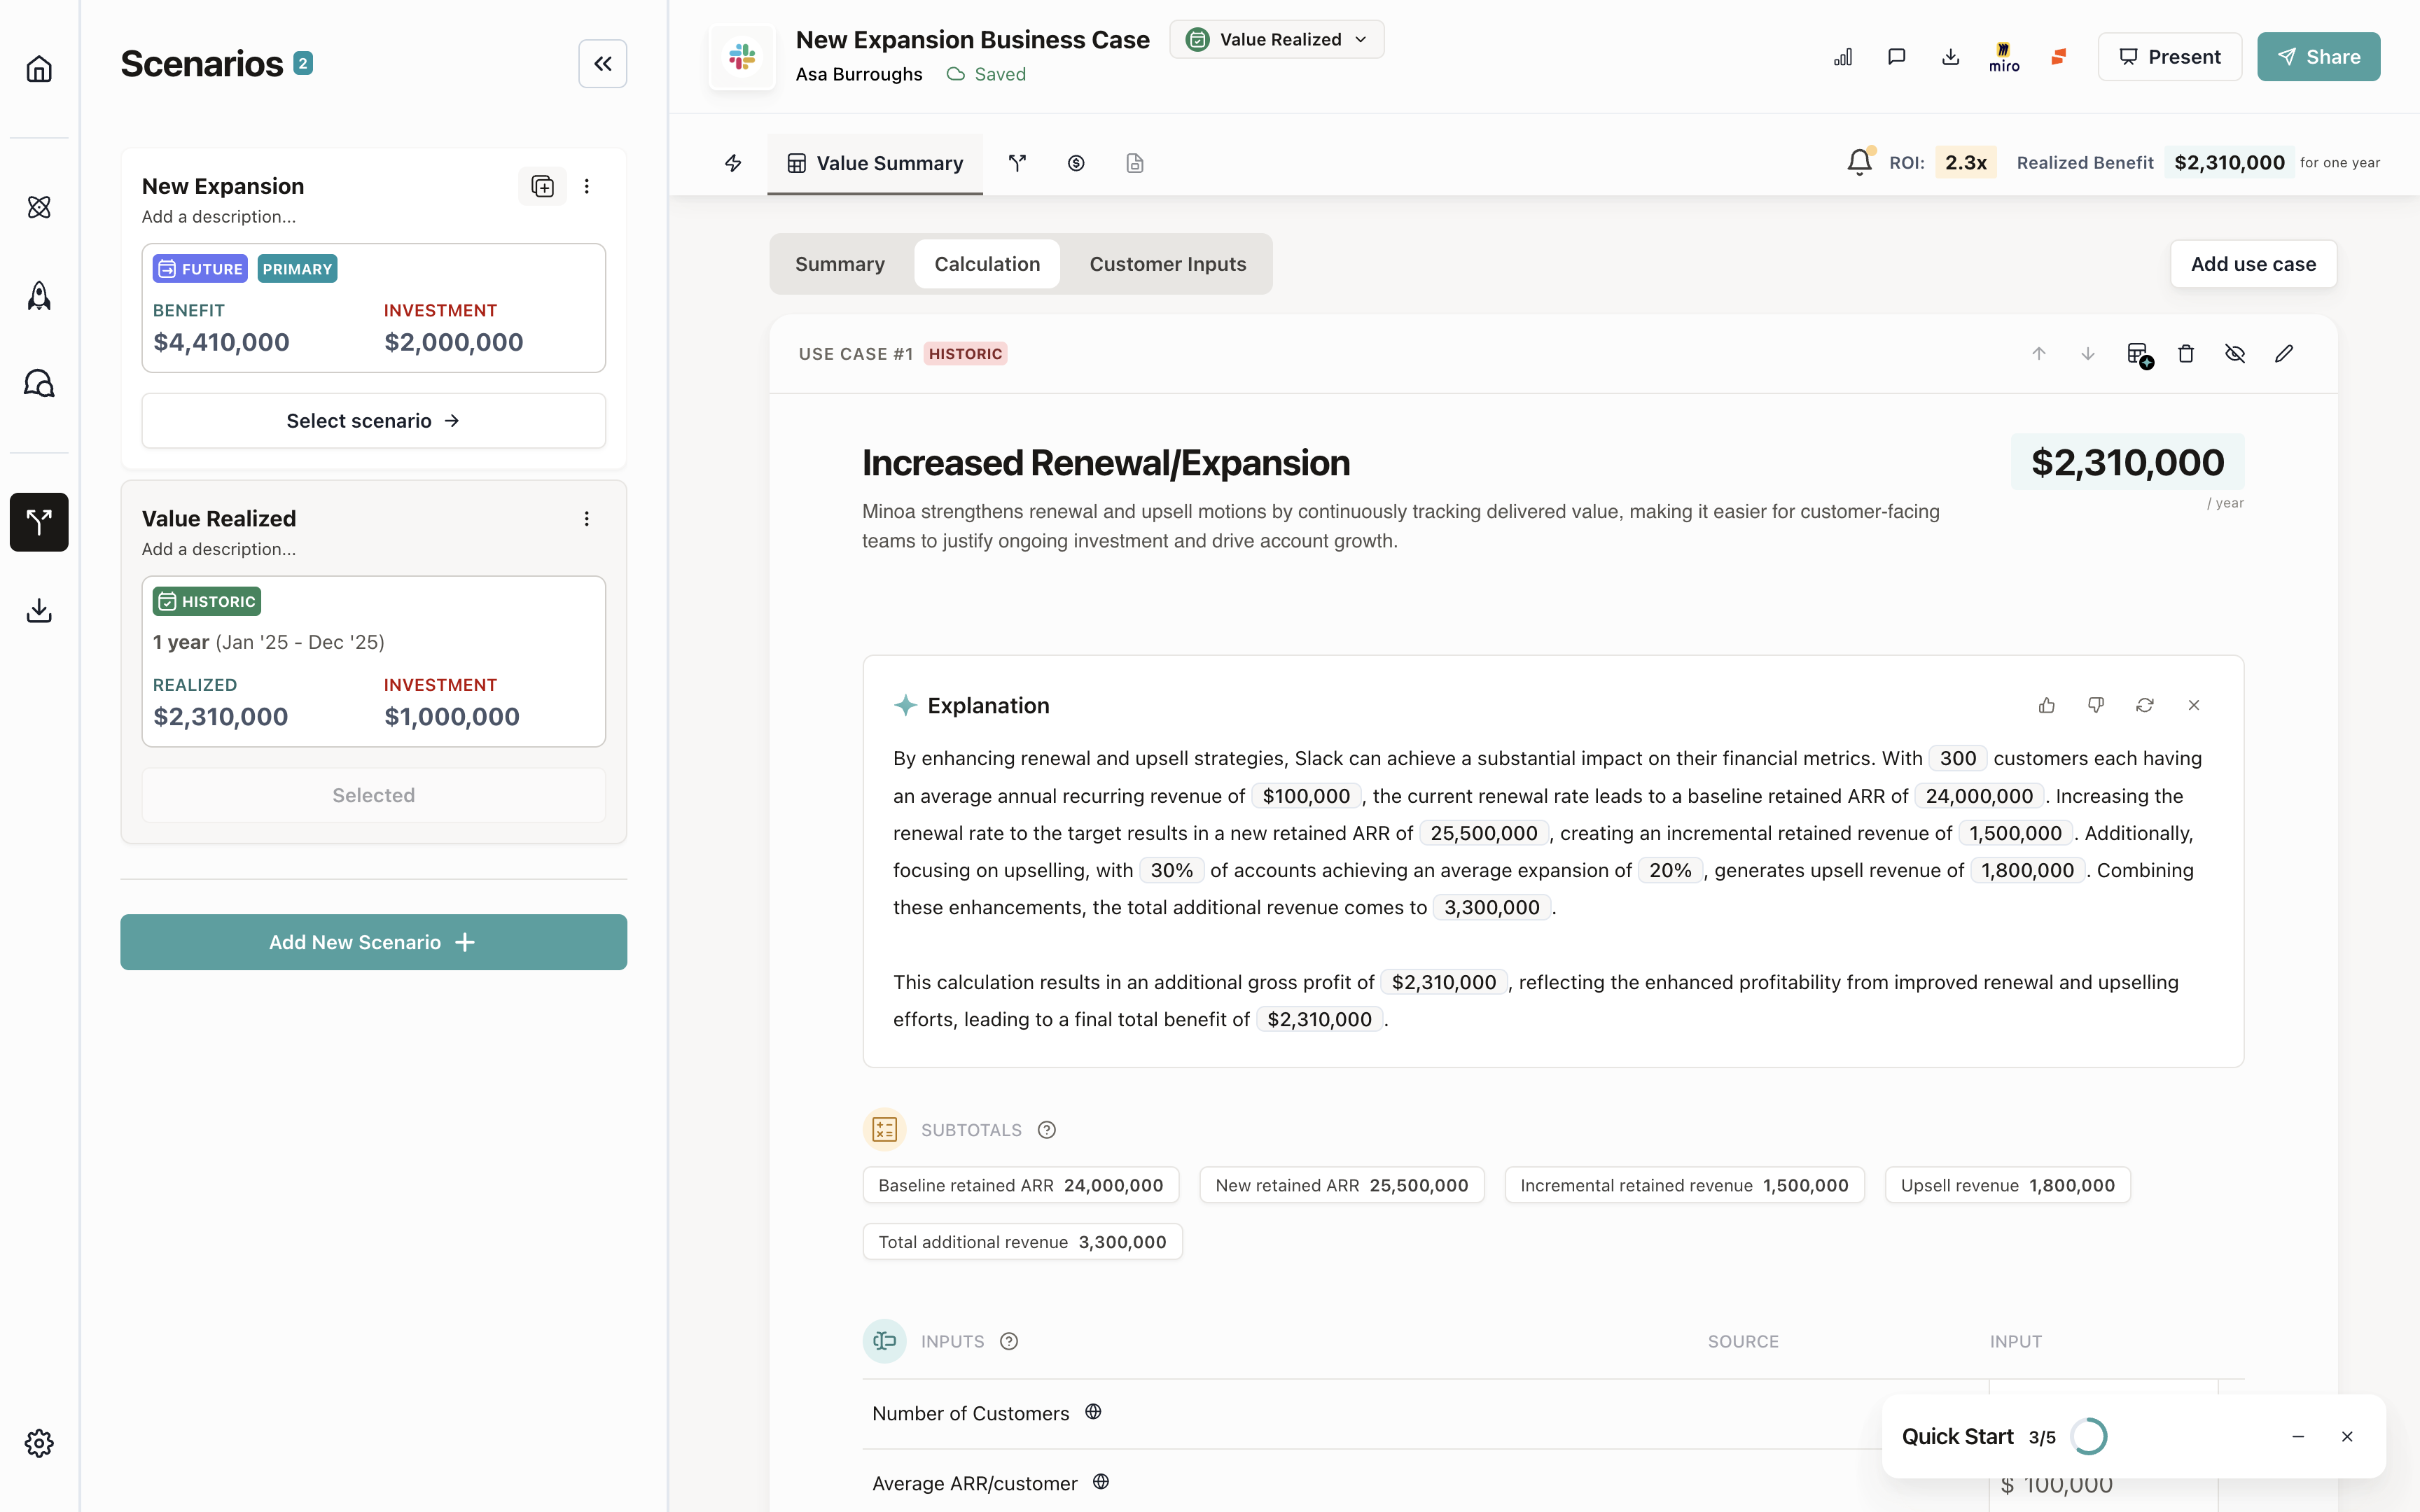Switch to the Customer Inputs tab
2420x1512 pixels.
pyautogui.click(x=1167, y=264)
